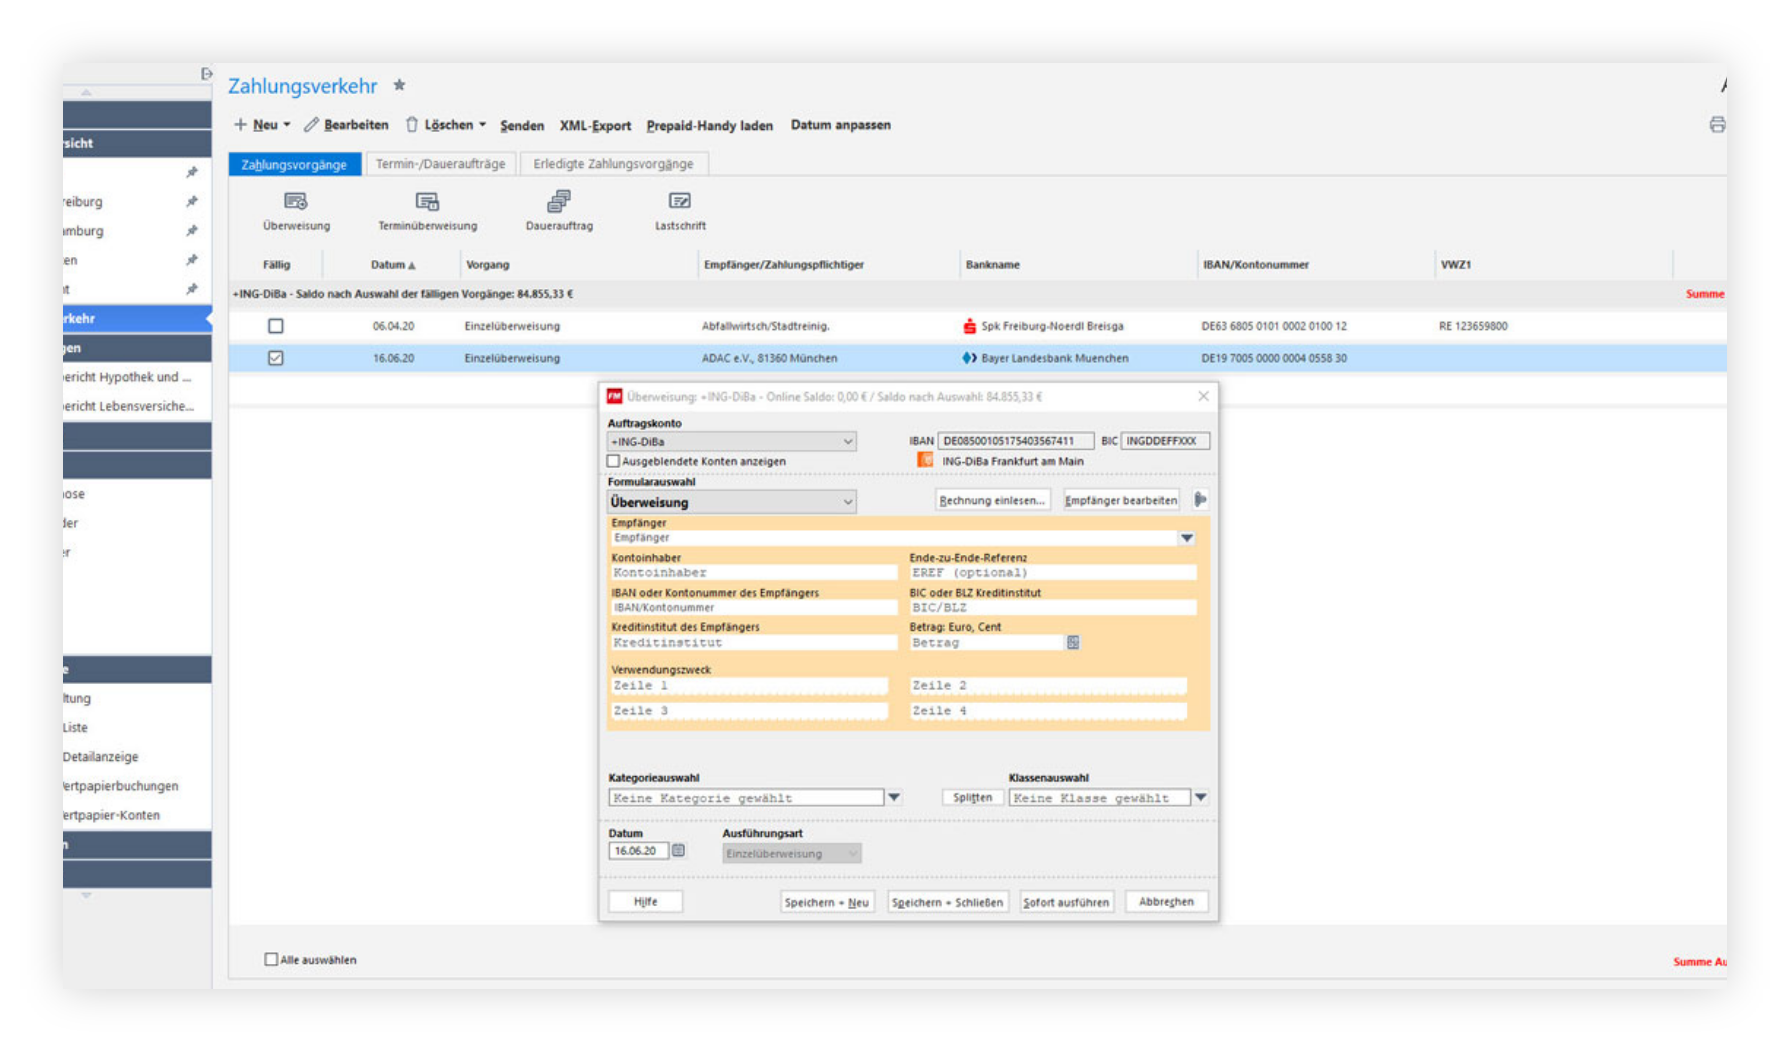
Task: Click Bearbeiten pencil in the toolbar
Action: coord(346,125)
